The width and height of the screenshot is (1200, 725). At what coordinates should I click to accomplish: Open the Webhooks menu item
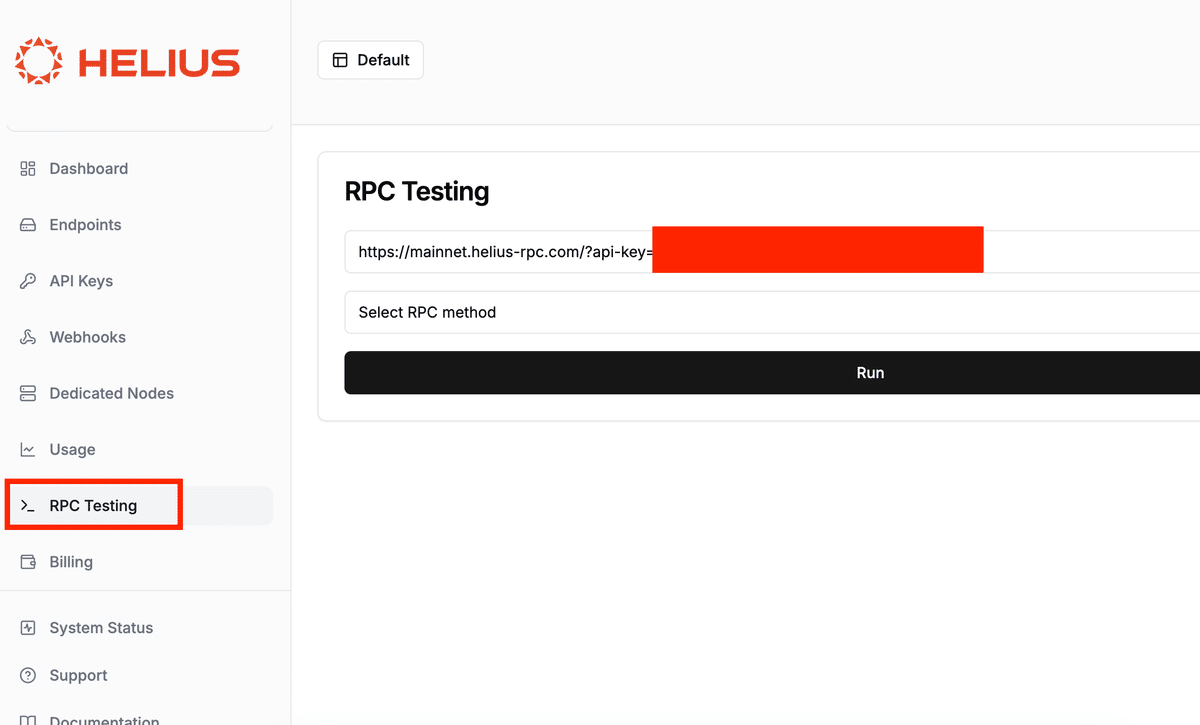[87, 337]
